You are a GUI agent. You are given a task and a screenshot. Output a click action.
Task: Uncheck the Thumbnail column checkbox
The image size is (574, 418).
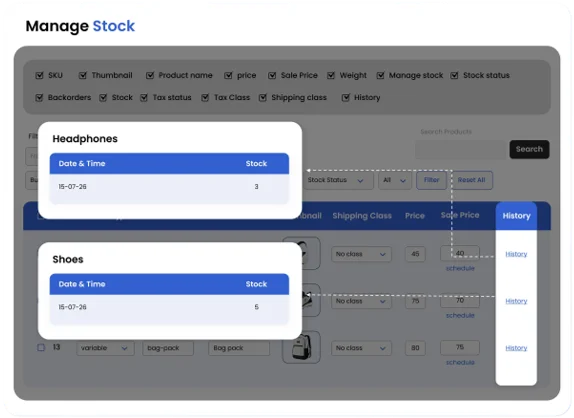(83, 75)
